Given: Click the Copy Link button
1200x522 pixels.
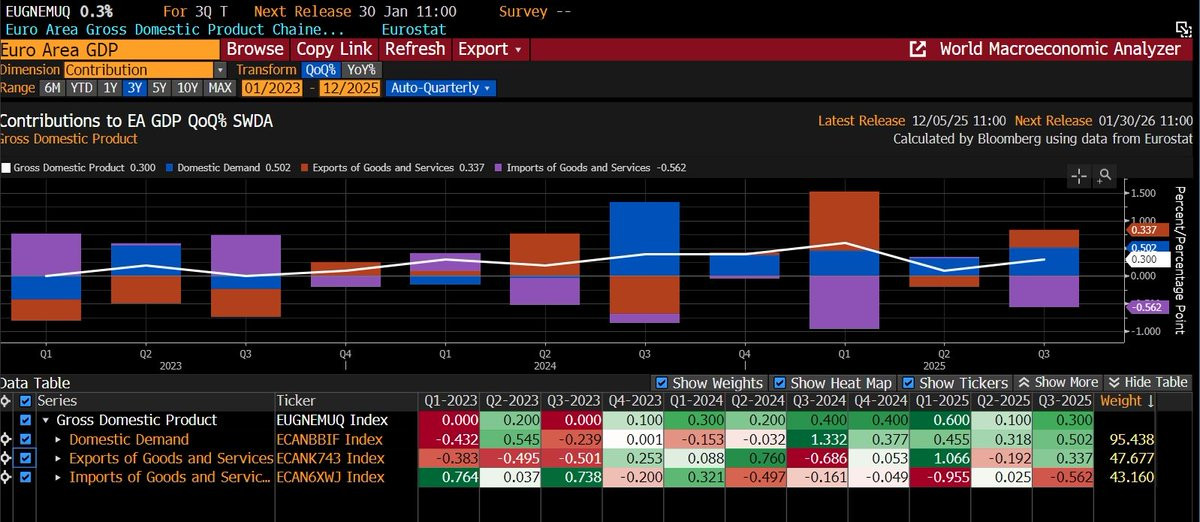Looking at the screenshot, I should click(334, 48).
